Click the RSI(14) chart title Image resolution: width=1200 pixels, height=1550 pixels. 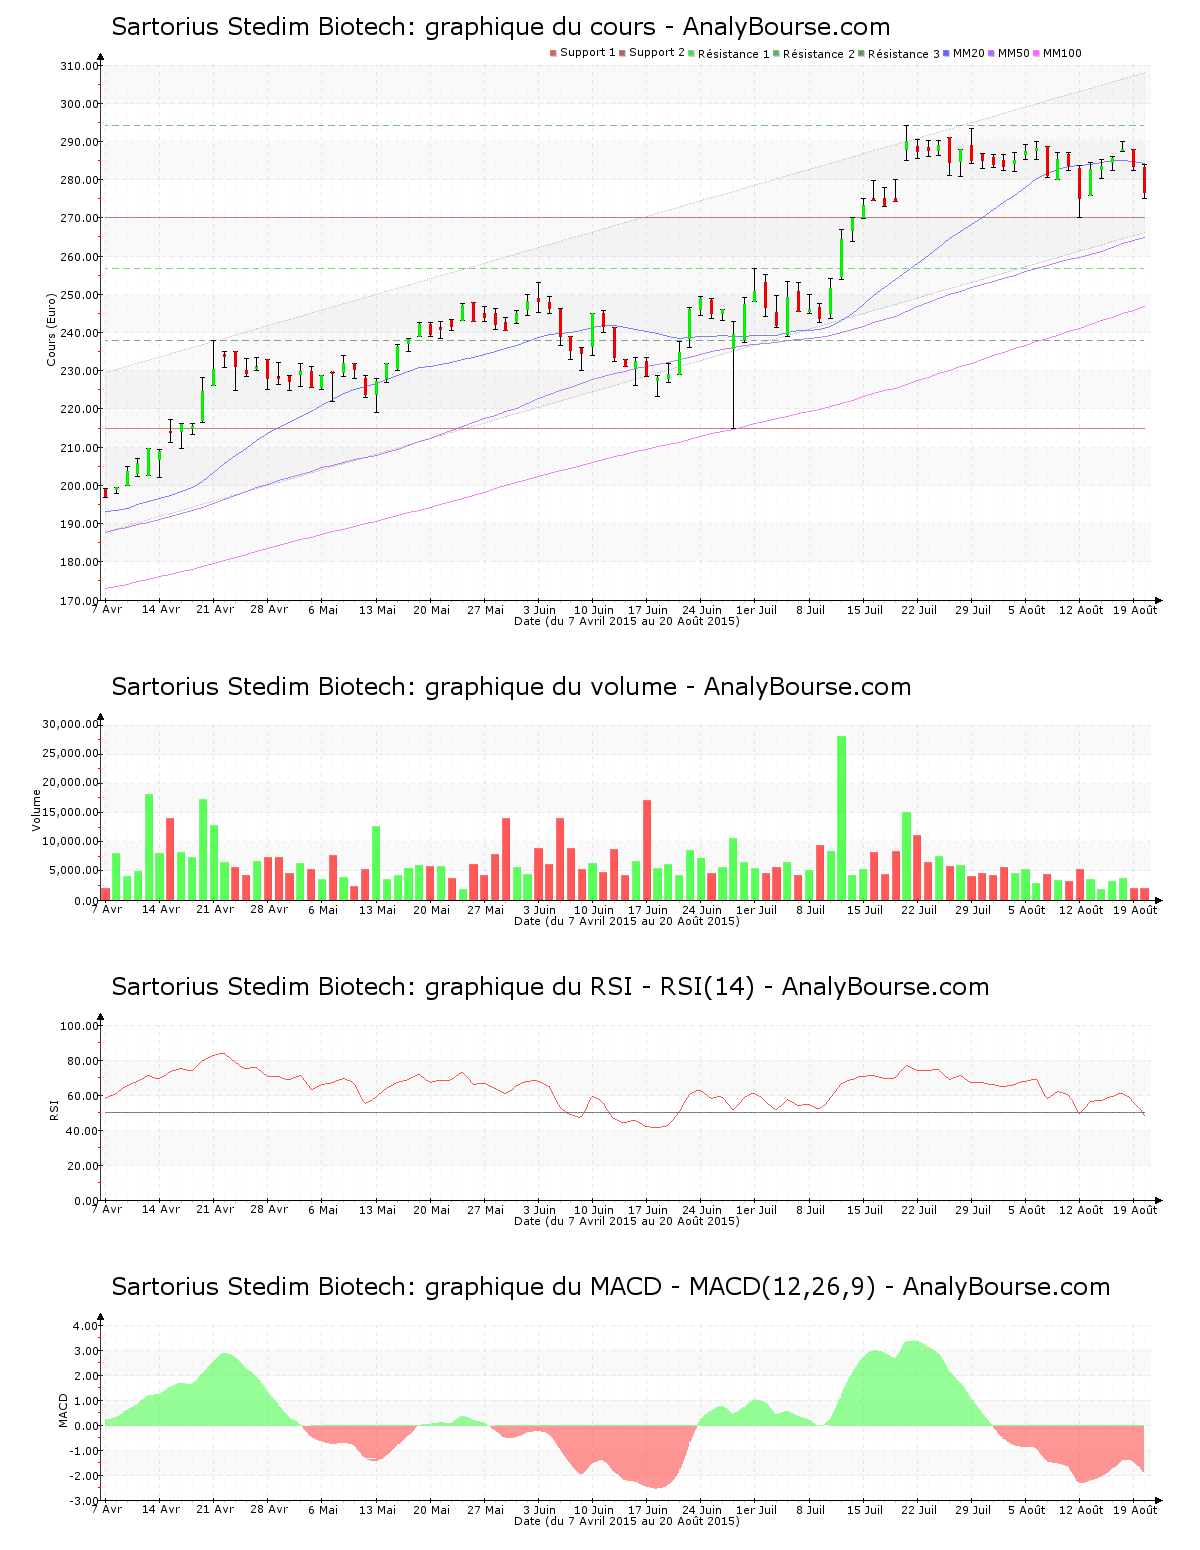point(550,987)
